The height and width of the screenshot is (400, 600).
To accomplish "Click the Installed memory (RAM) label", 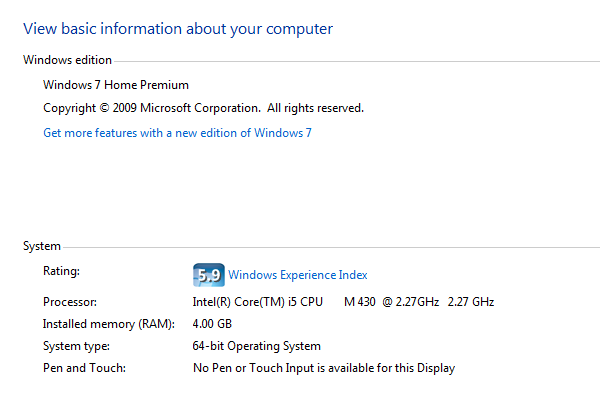I will [x=109, y=324].
